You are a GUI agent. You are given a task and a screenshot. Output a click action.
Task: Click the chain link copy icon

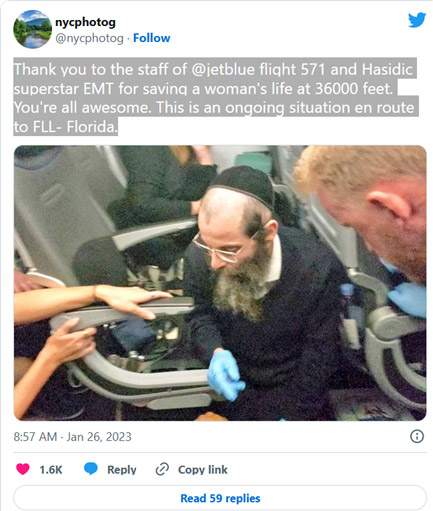(x=162, y=469)
